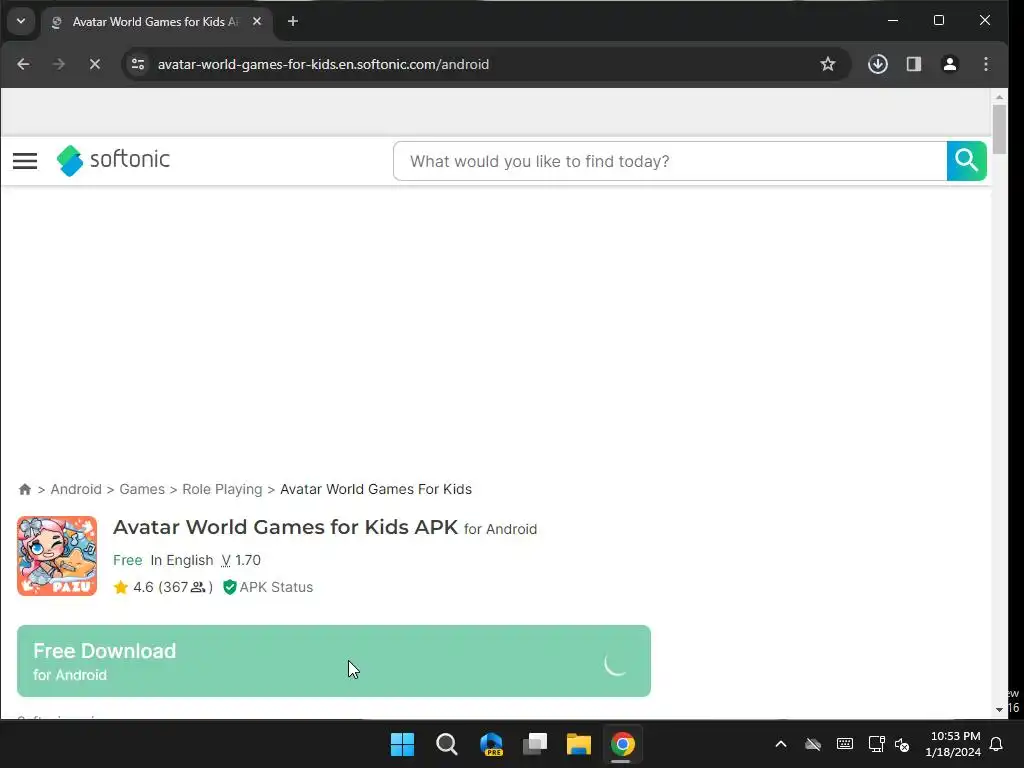Open the clock showing 10:53 PM
Screen dimensions: 1024x768
(x=953, y=744)
